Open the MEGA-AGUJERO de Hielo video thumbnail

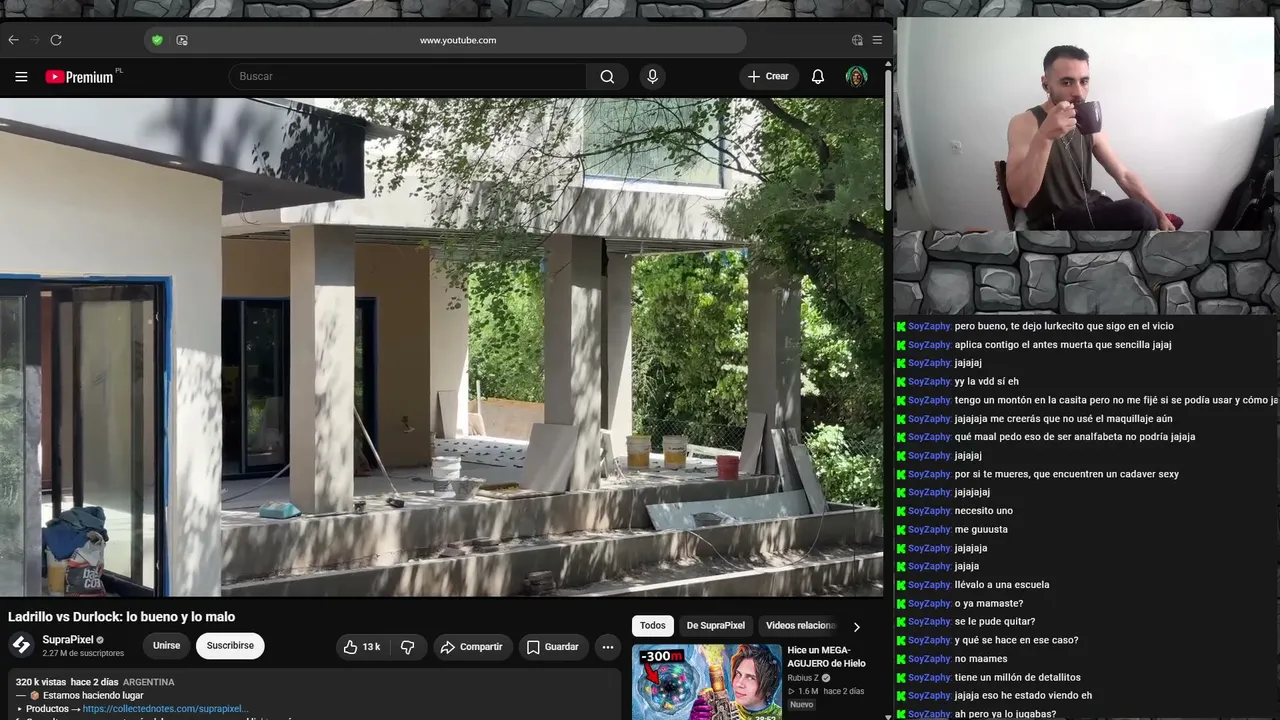707,682
